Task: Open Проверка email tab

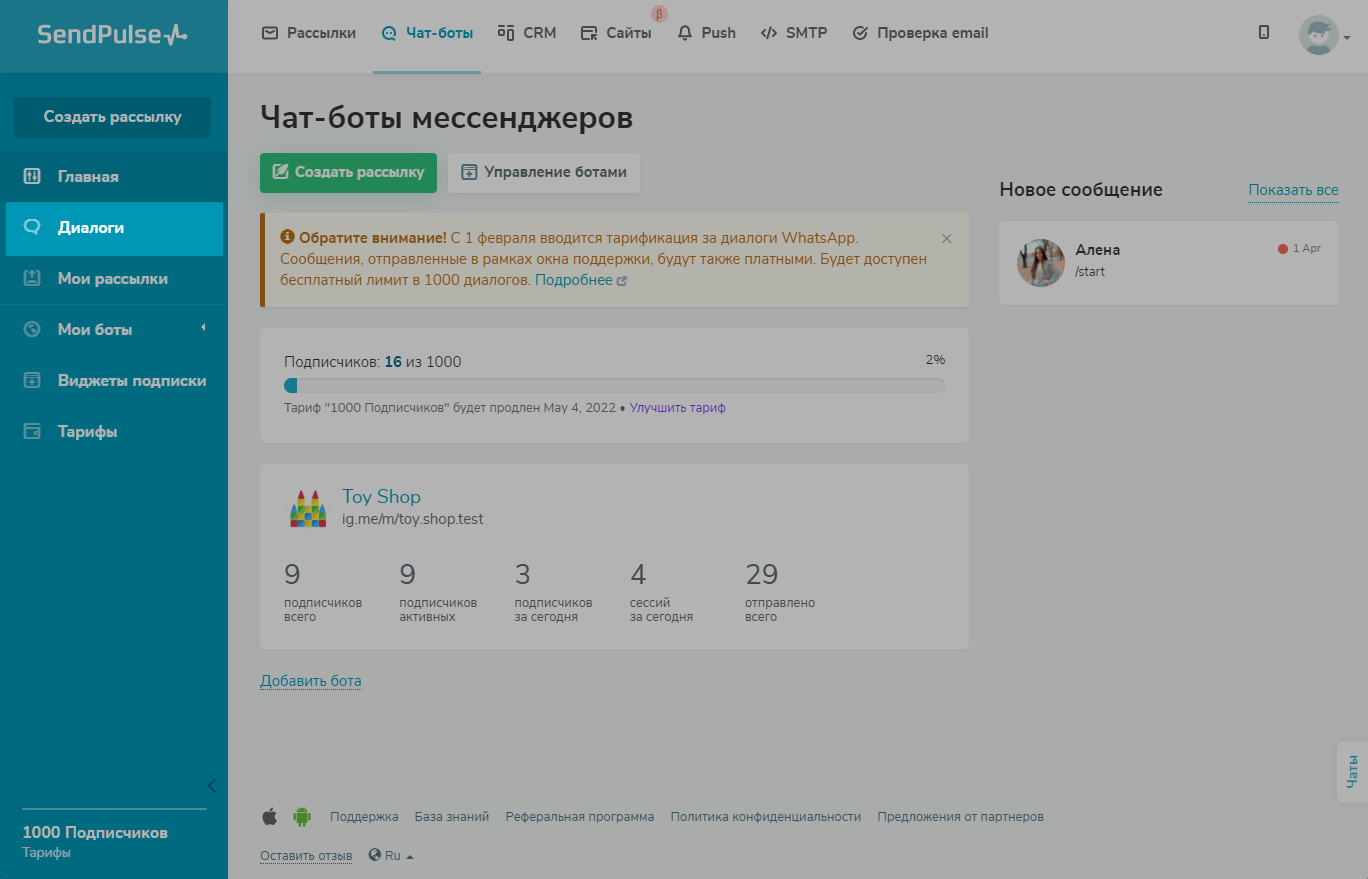Action: coord(920,33)
